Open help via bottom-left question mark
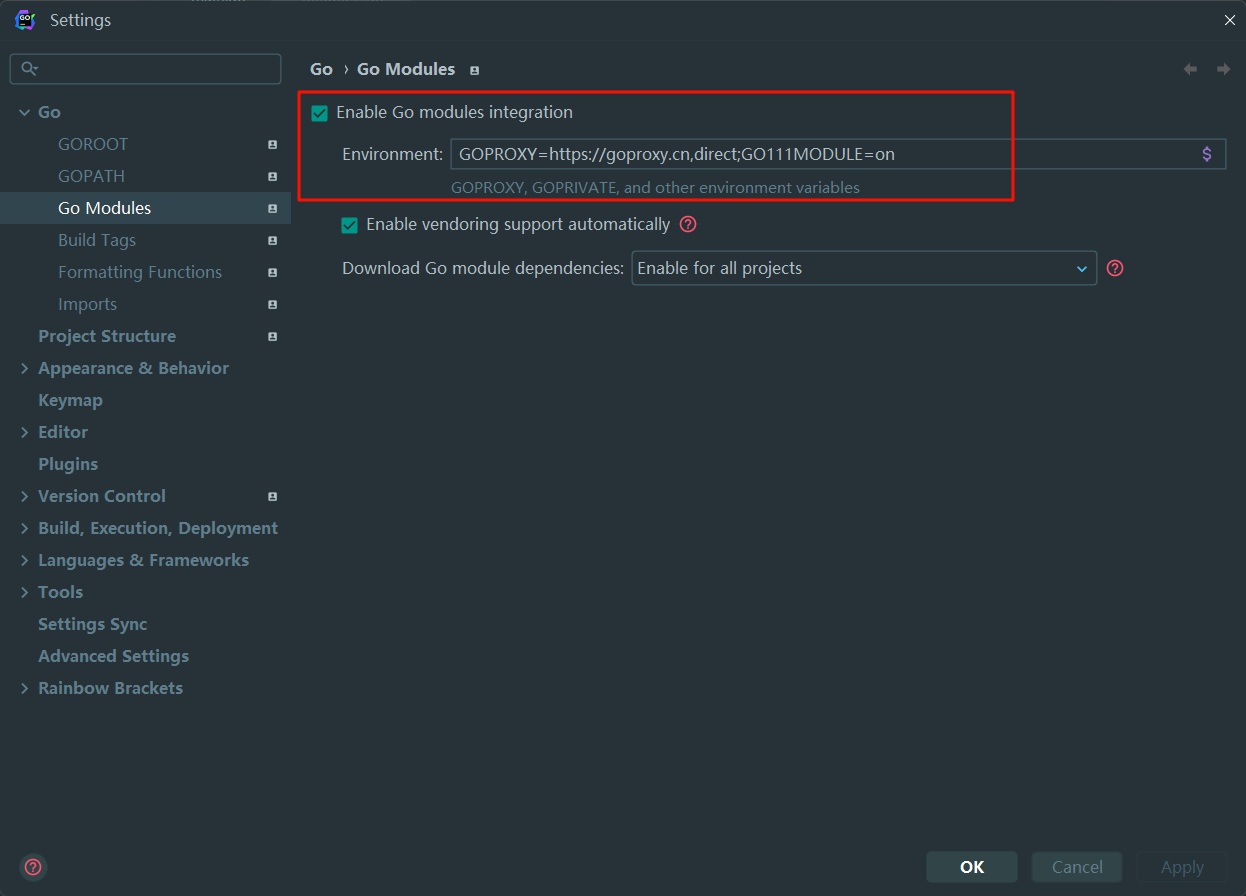 (33, 867)
